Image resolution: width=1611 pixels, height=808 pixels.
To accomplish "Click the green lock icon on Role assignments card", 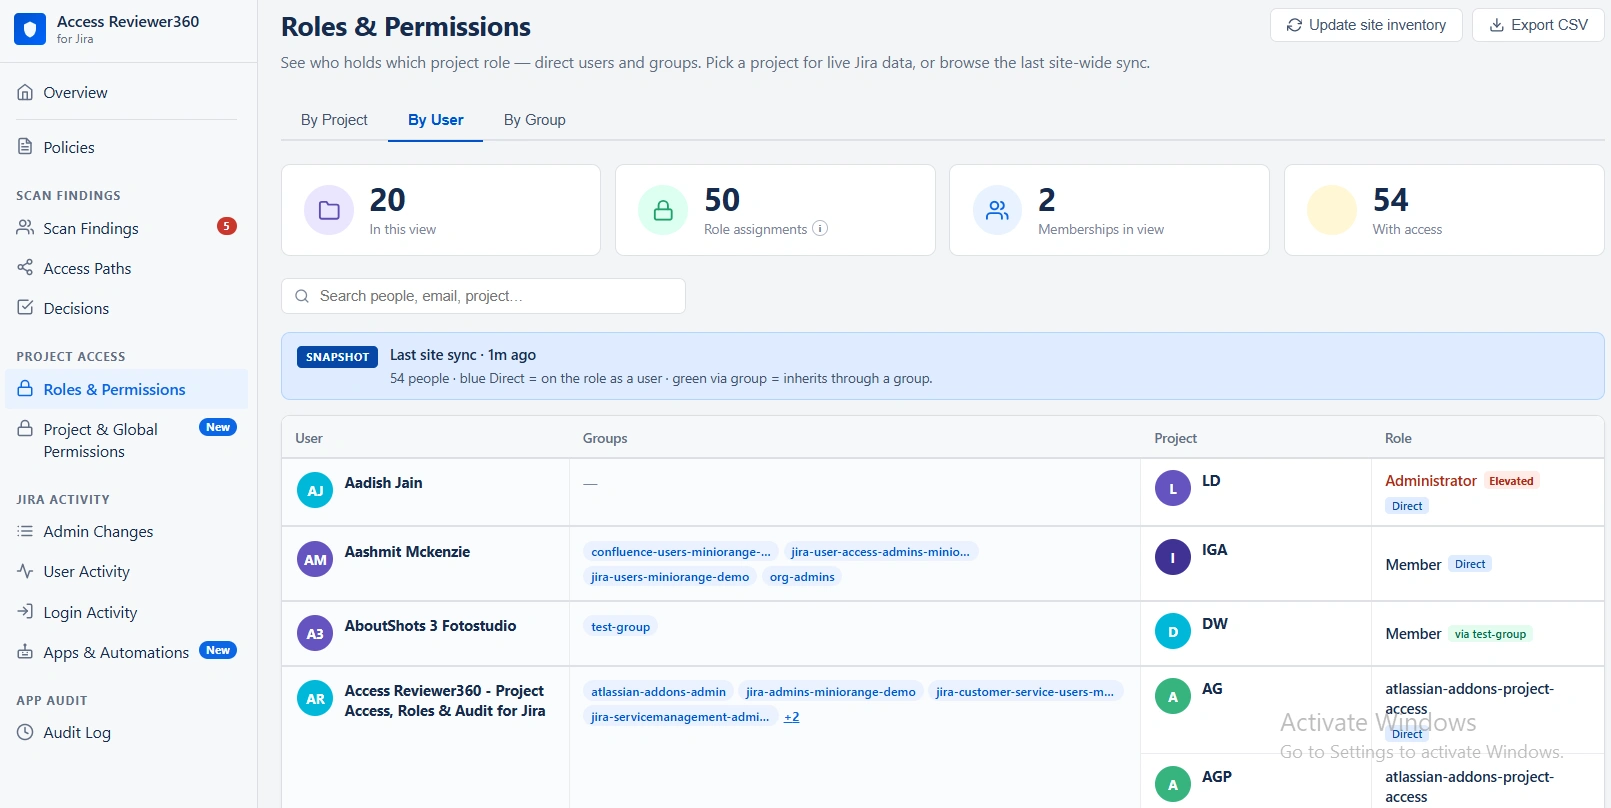I will coord(663,210).
